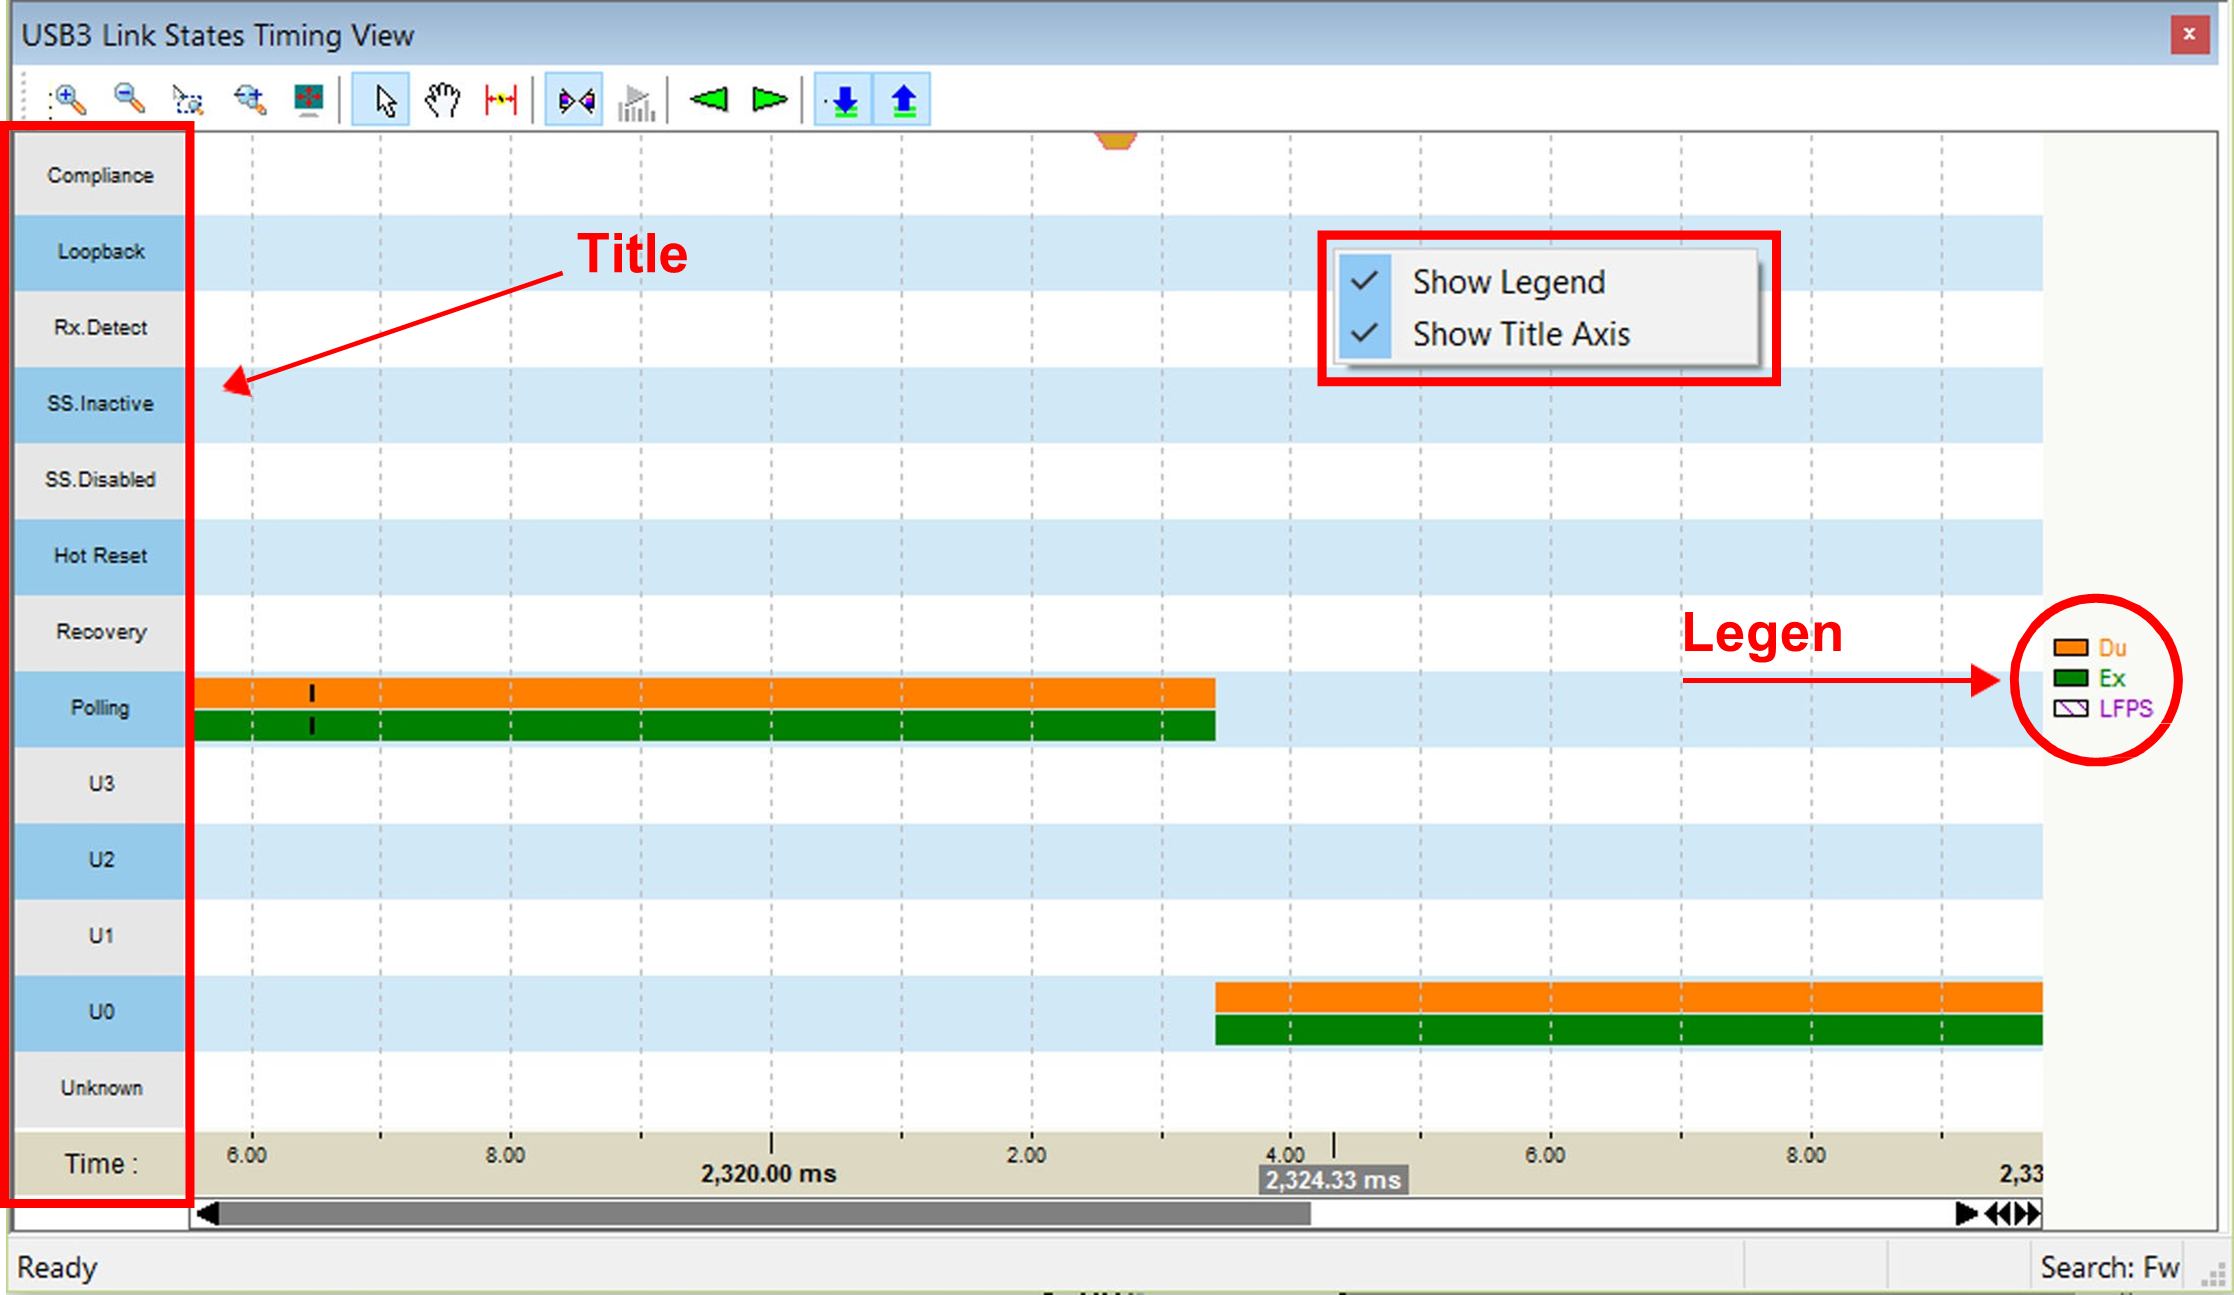Click the Search: Fw status bar entry
This screenshot has height=1295, width=2234.
[x=2109, y=1268]
